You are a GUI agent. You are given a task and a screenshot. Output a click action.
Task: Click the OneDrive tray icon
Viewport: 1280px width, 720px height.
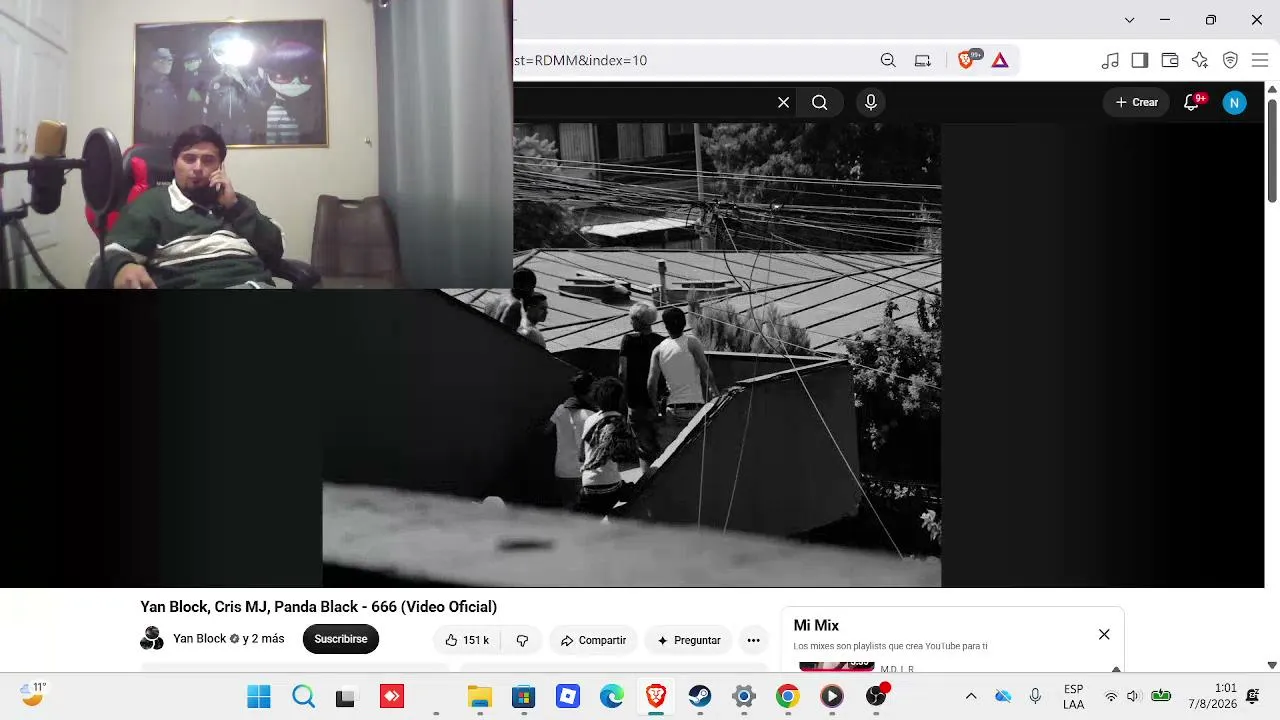1003,696
